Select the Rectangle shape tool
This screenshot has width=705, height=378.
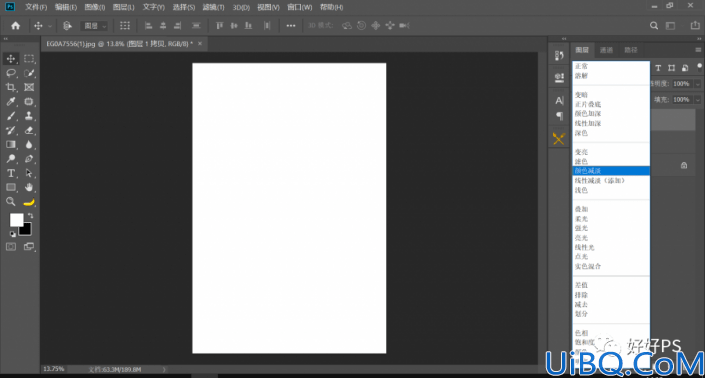tap(11, 187)
